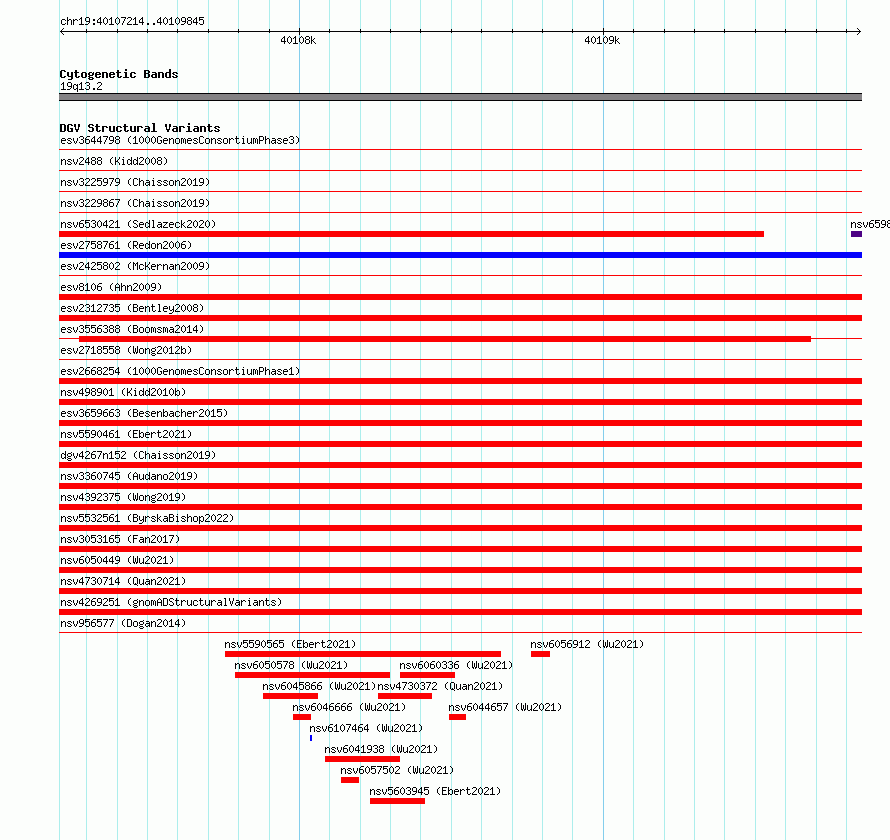Viewport: 890px width, 840px height.
Task: Open variant nsv6045866 (Wu2021) label
Action: point(319,686)
